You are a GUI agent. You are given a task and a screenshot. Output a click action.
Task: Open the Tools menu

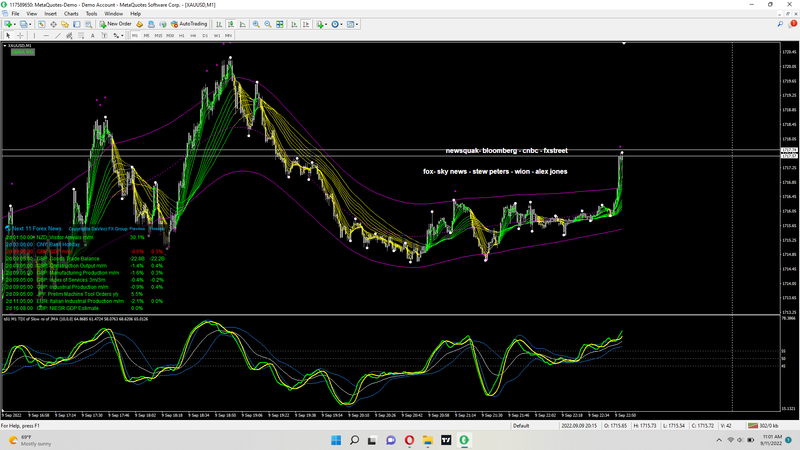tap(91, 14)
